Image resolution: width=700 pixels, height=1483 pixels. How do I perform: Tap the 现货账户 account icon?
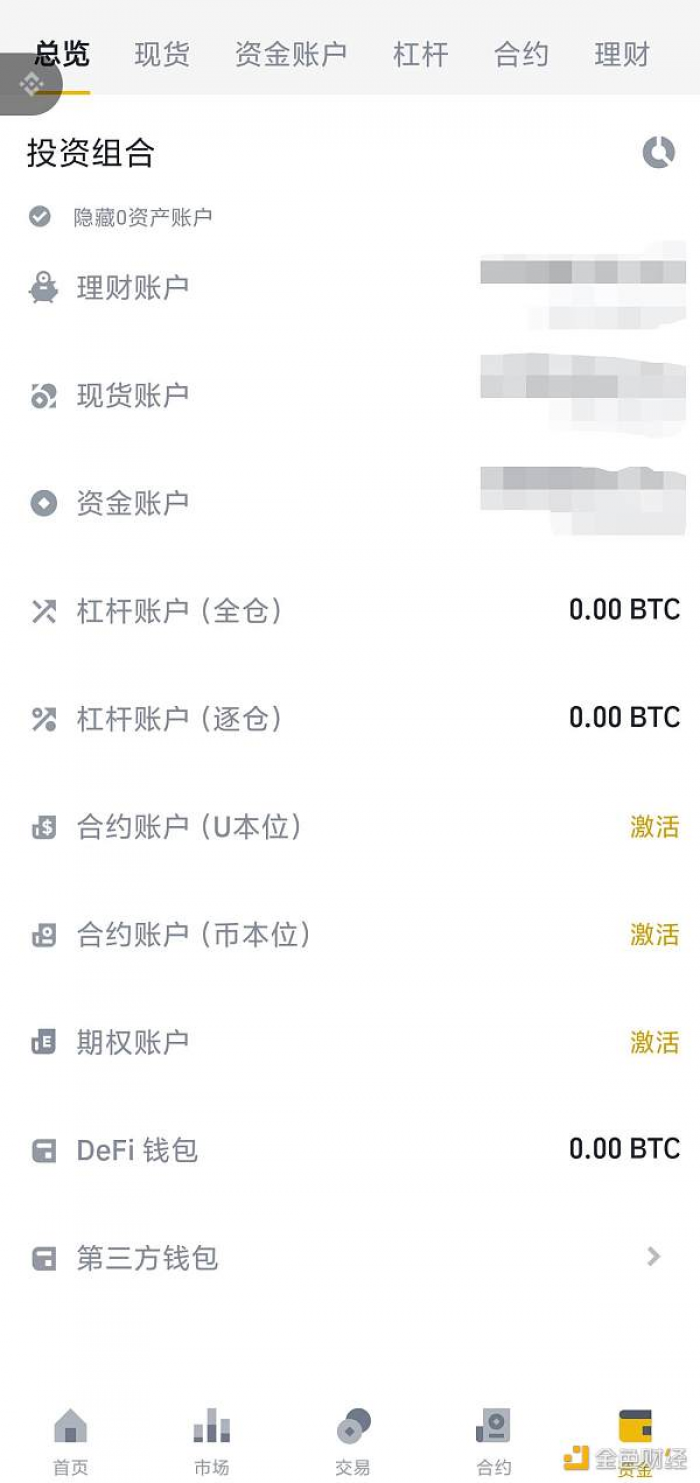[43, 396]
